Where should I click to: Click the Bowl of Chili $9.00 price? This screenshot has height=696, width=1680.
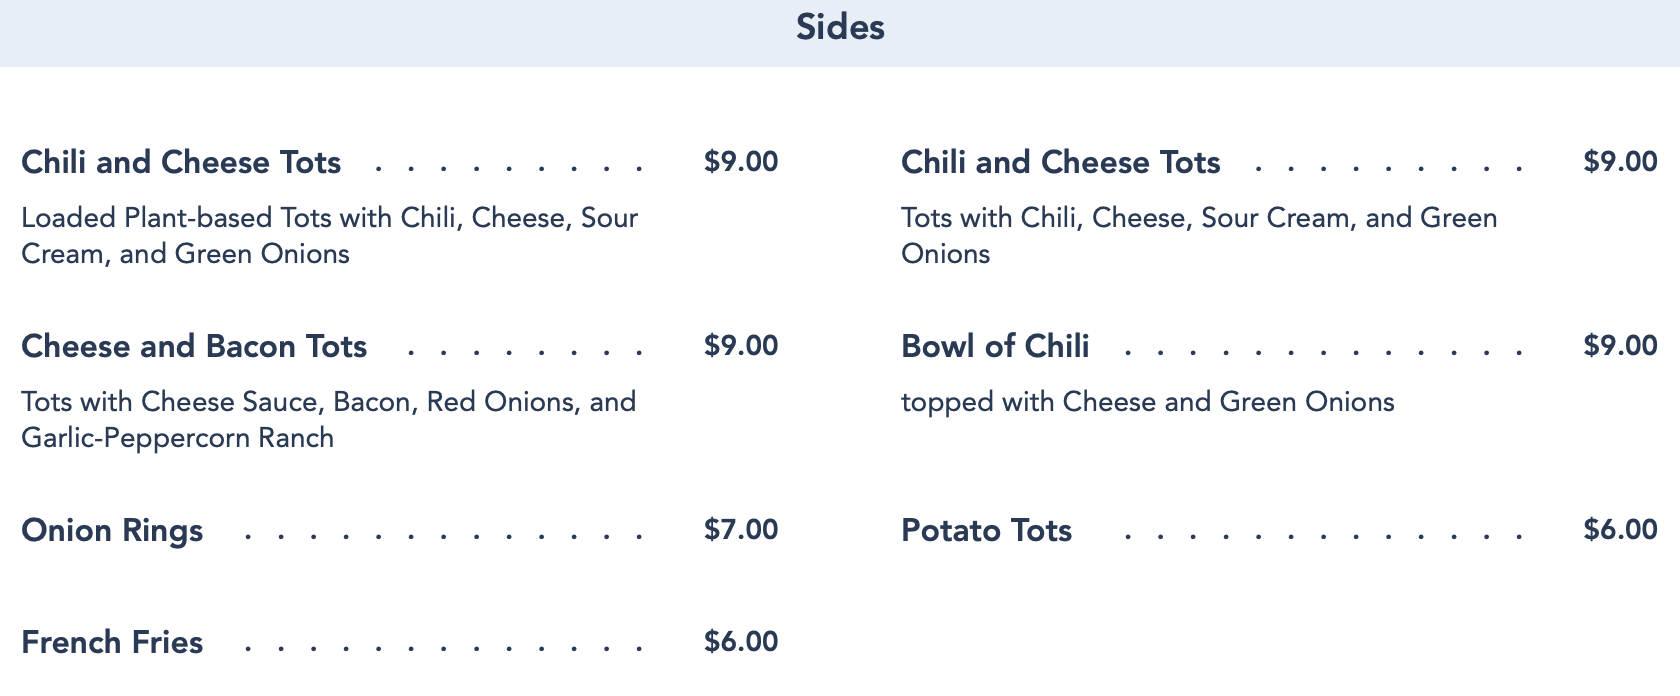coord(1620,346)
